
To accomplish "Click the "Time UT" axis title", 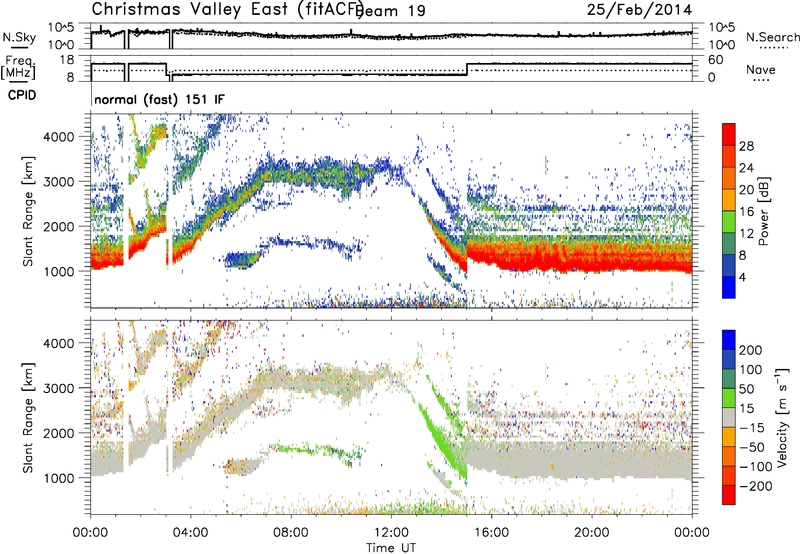I will pyautogui.click(x=391, y=548).
